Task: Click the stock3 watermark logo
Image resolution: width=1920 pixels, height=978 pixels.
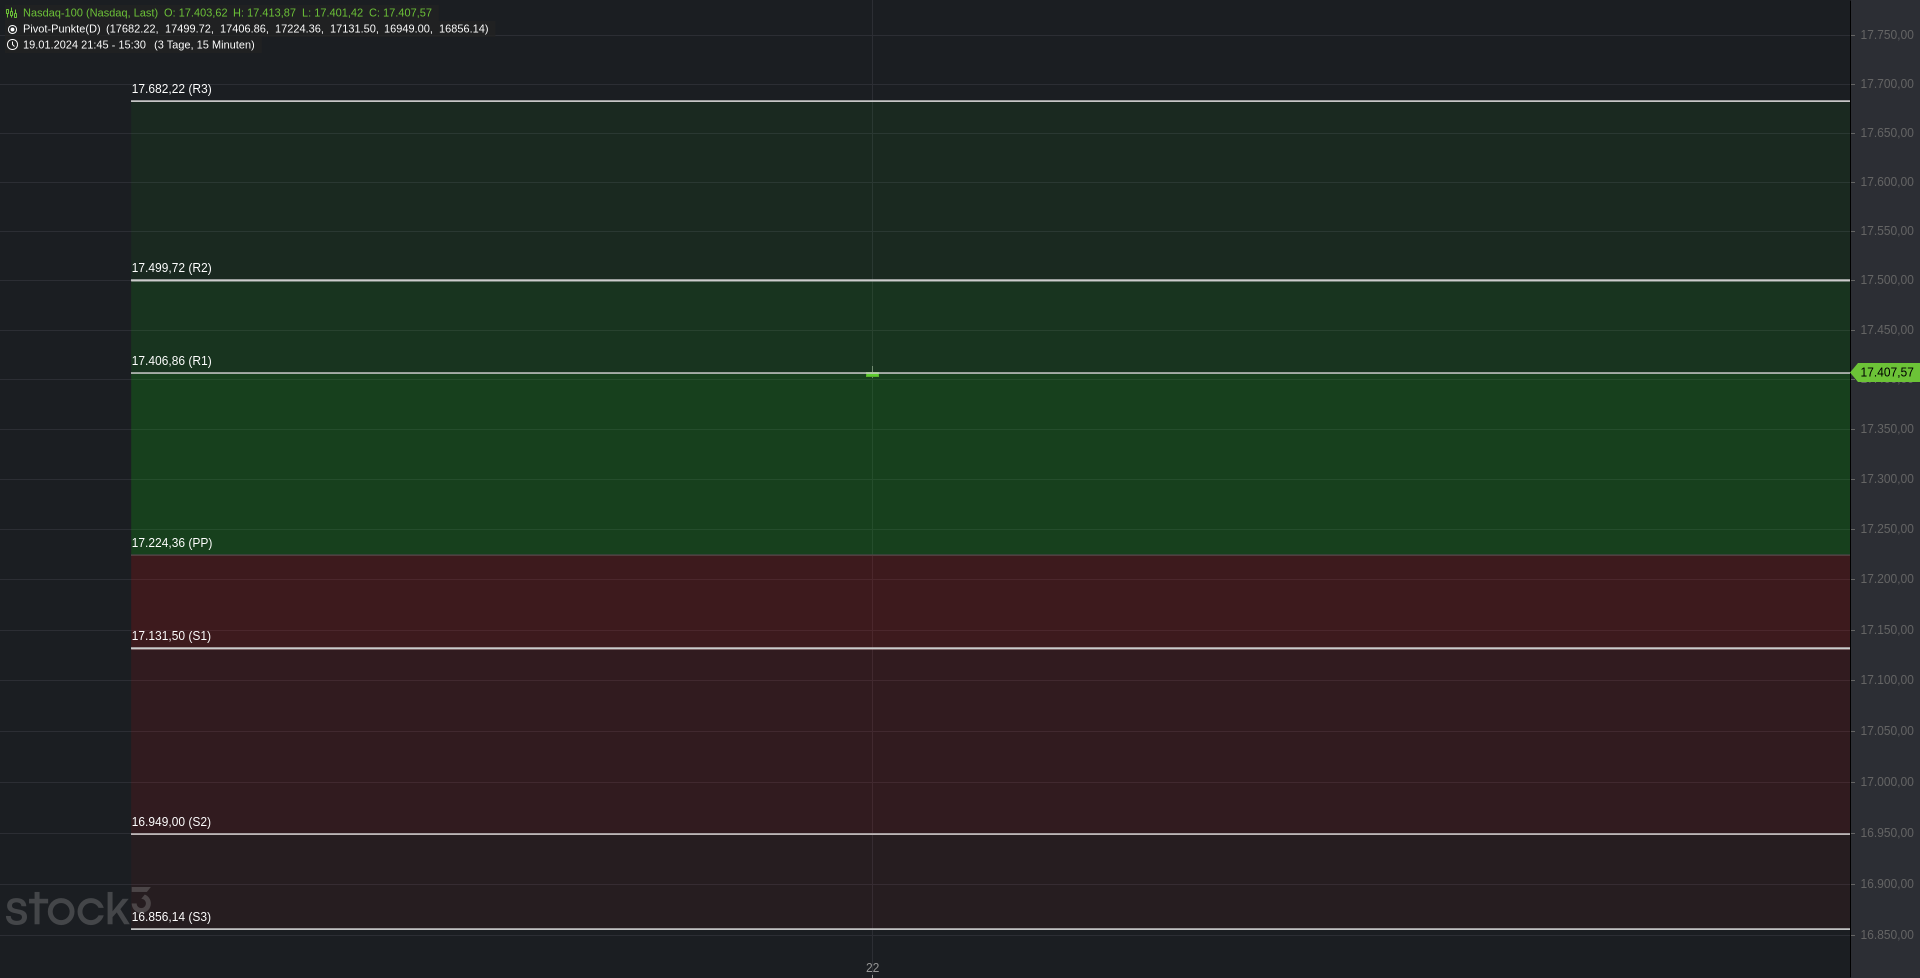Action: click(77, 907)
